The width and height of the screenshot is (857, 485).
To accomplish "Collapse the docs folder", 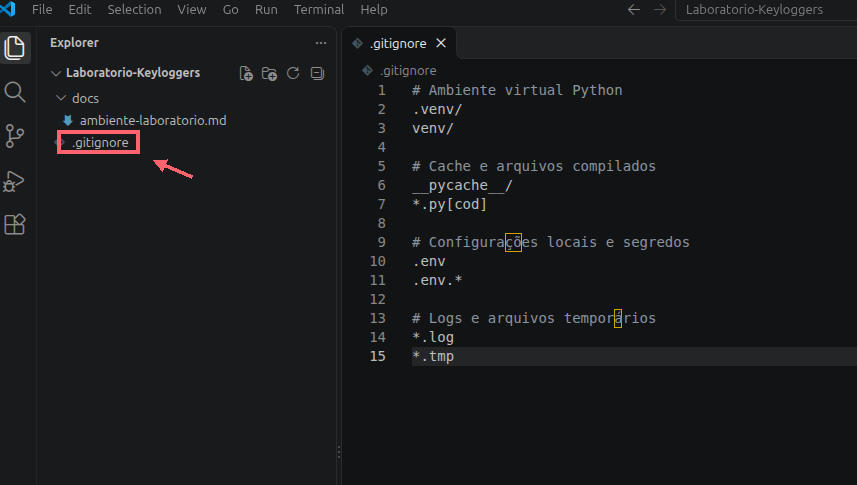I will pyautogui.click(x=61, y=98).
